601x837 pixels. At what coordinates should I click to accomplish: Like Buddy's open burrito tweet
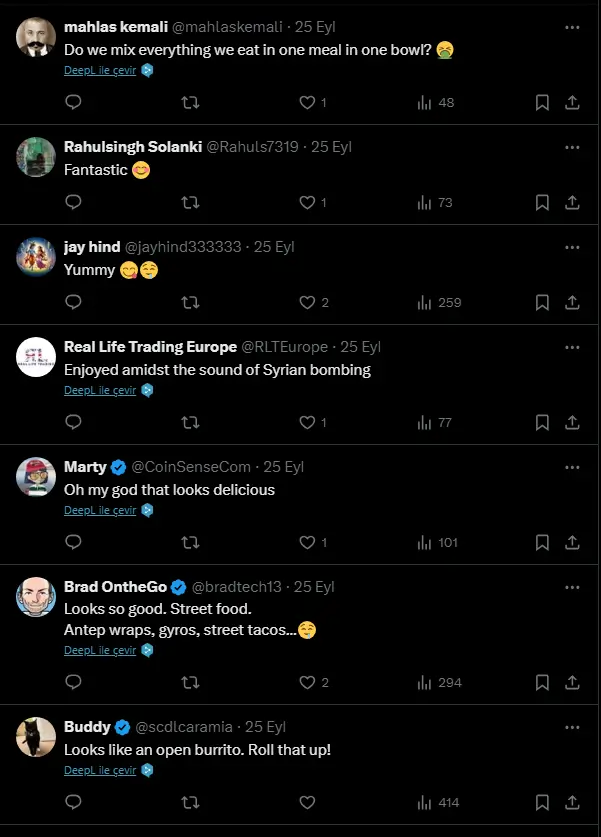pyautogui.click(x=307, y=802)
